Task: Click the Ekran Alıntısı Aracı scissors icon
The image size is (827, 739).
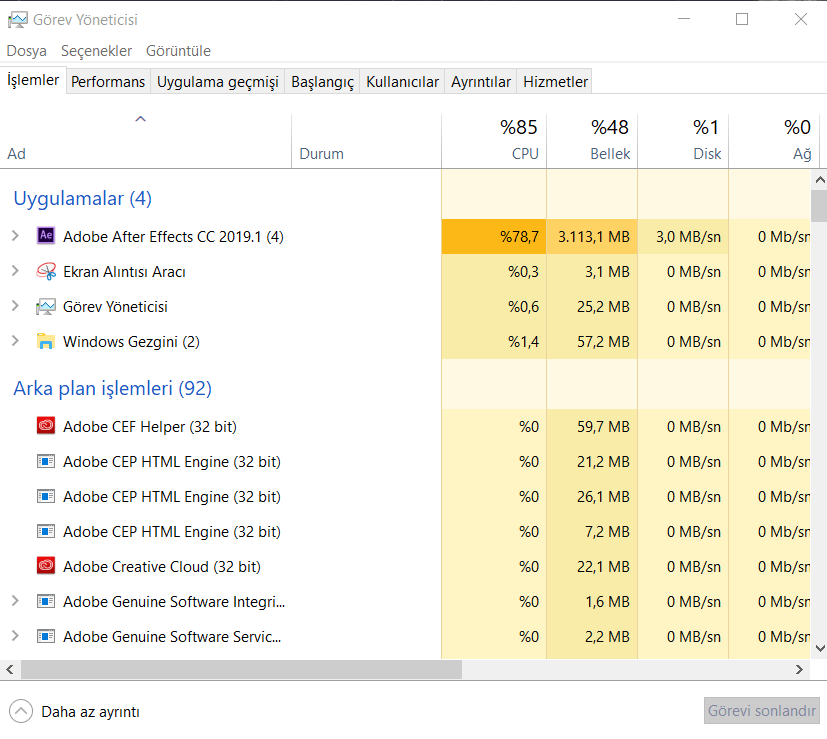Action: tap(46, 271)
